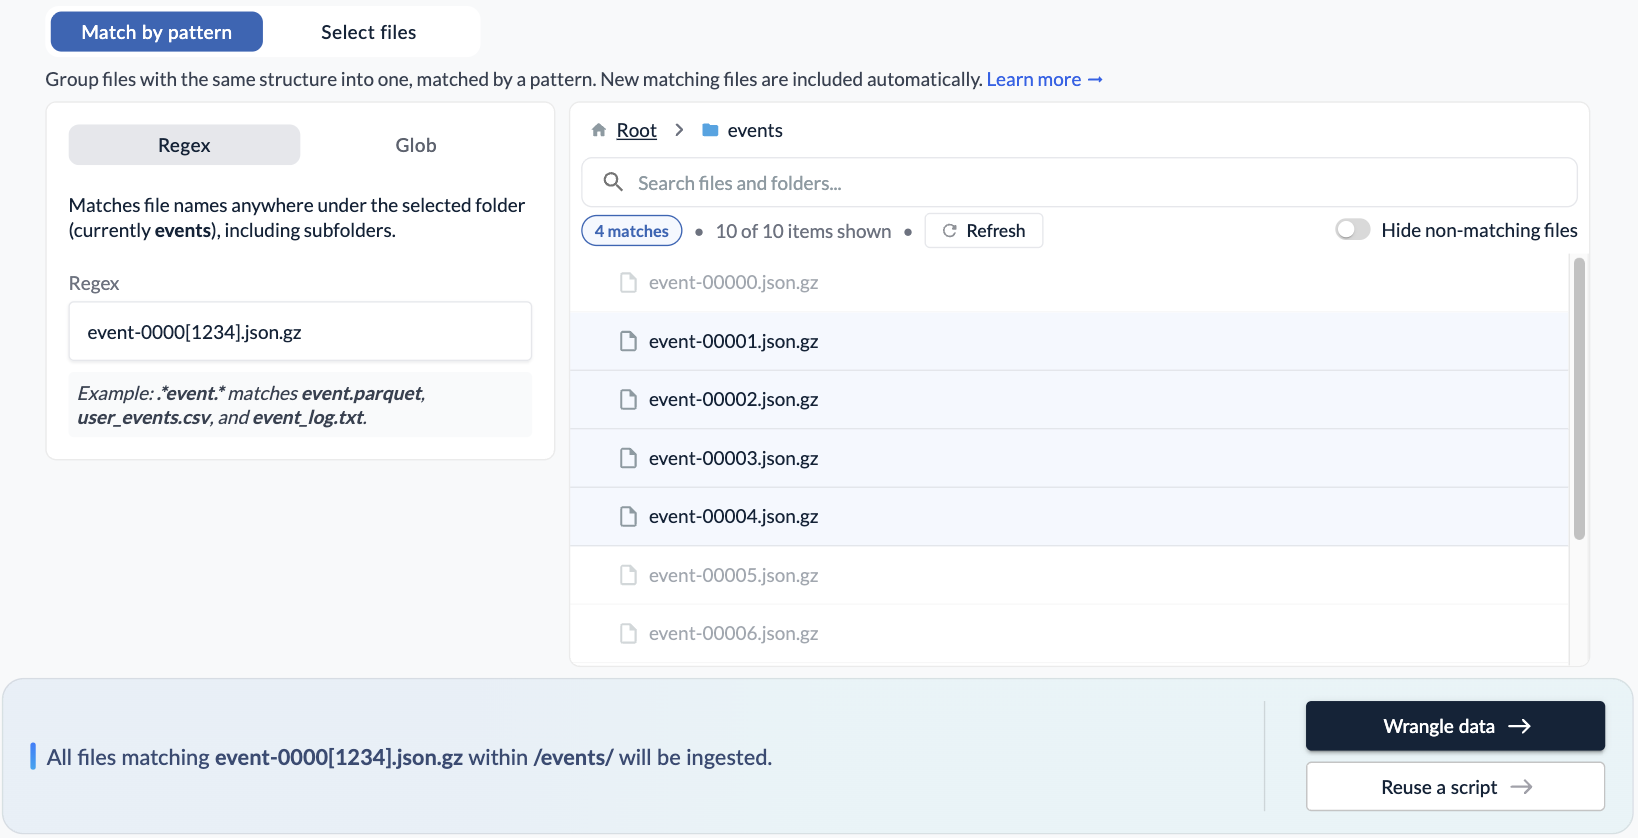Click the events folder icon in breadcrumb
Image resolution: width=1638 pixels, height=838 pixels.
point(710,130)
